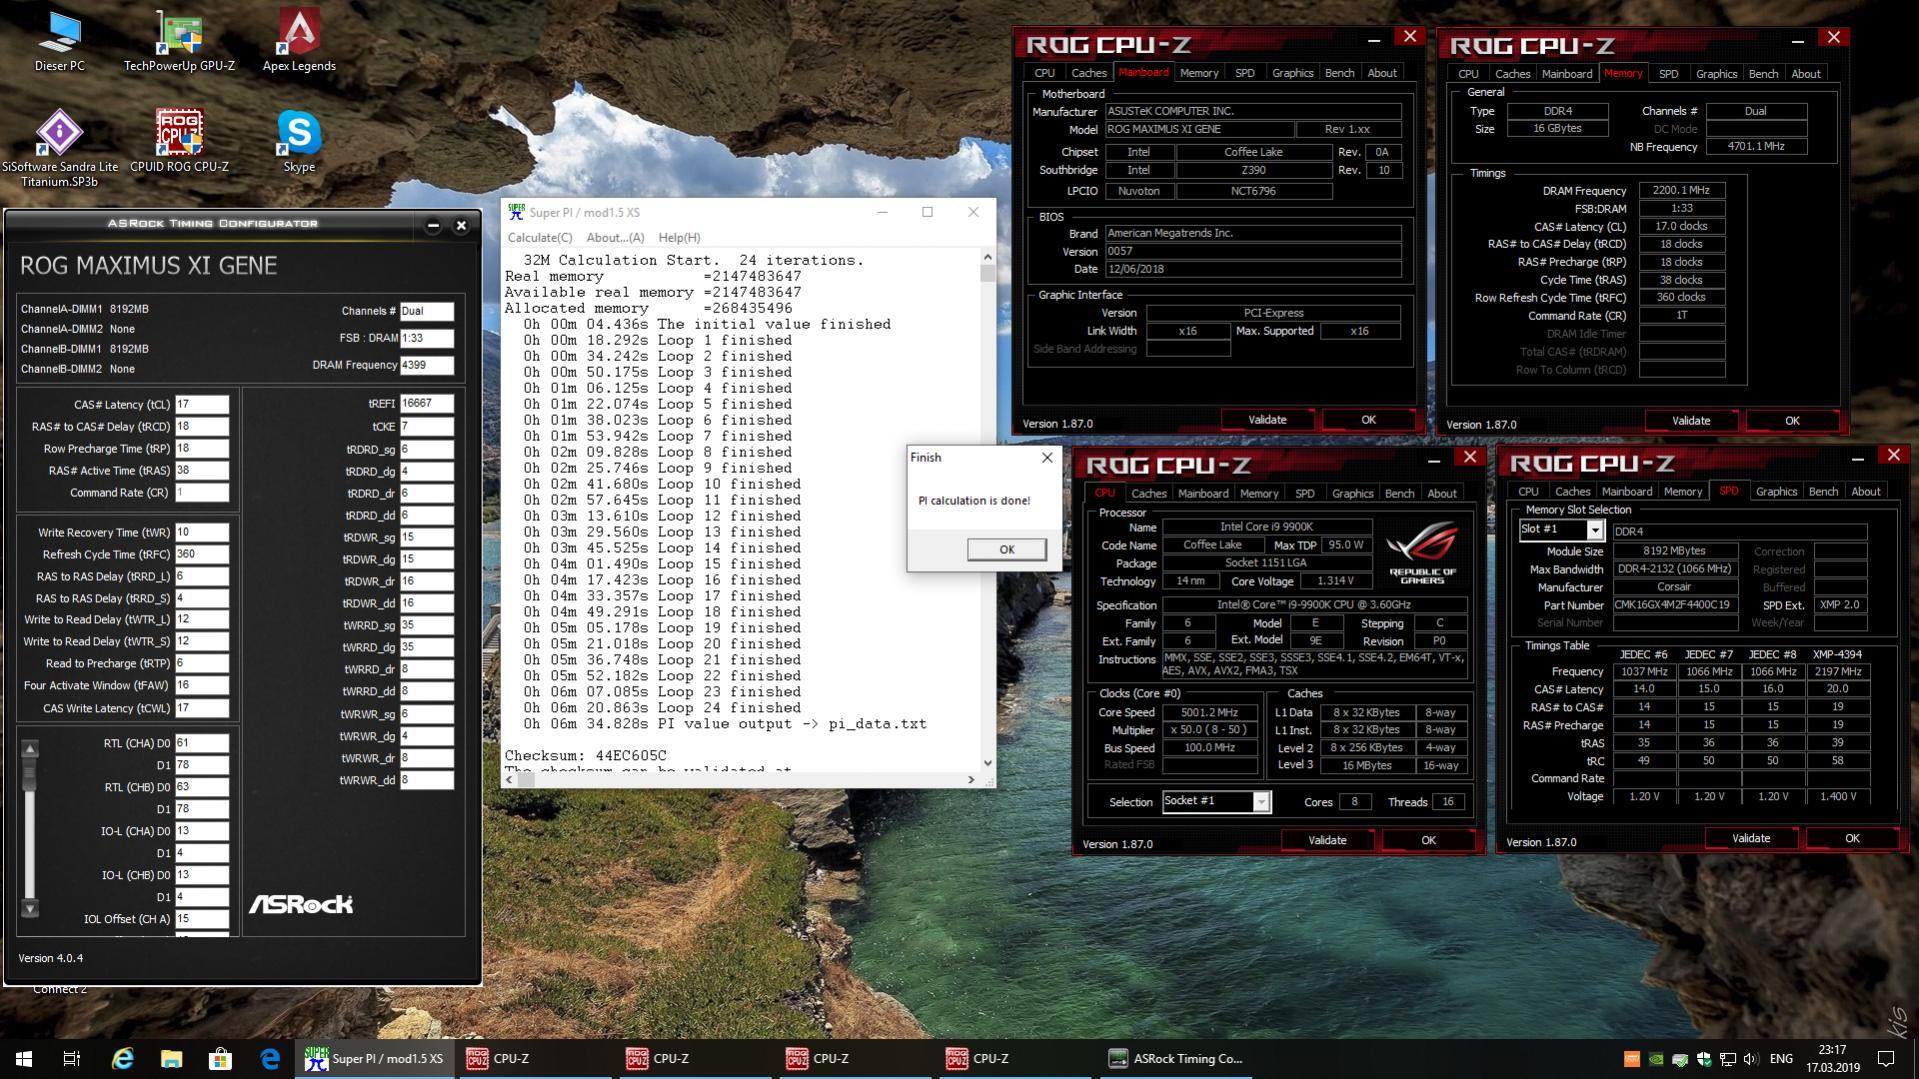Click OK in the CPU-Z SPD window
Image resolution: width=1919 pixels, height=1079 pixels.
[x=1852, y=838]
